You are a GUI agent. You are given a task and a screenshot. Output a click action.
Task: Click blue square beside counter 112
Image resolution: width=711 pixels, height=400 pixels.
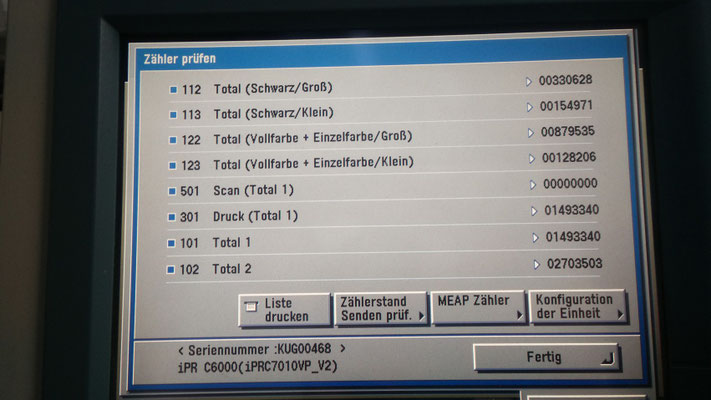(173, 90)
